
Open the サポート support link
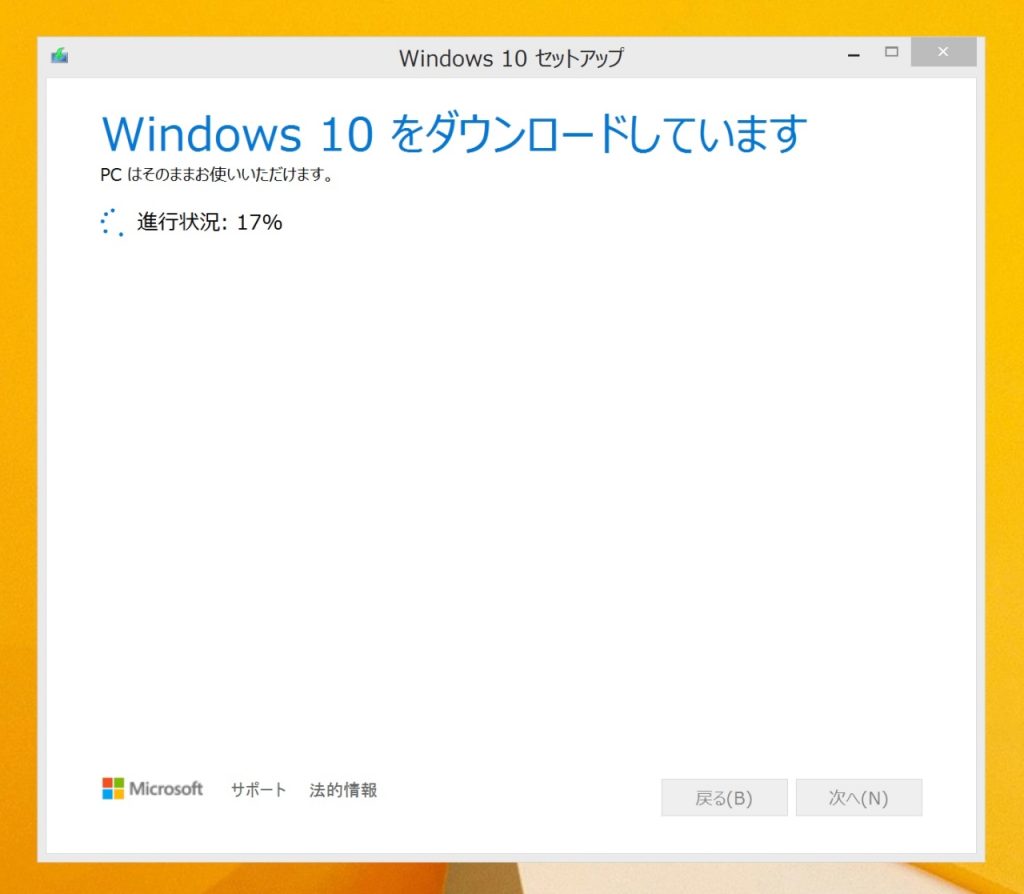pyautogui.click(x=257, y=790)
